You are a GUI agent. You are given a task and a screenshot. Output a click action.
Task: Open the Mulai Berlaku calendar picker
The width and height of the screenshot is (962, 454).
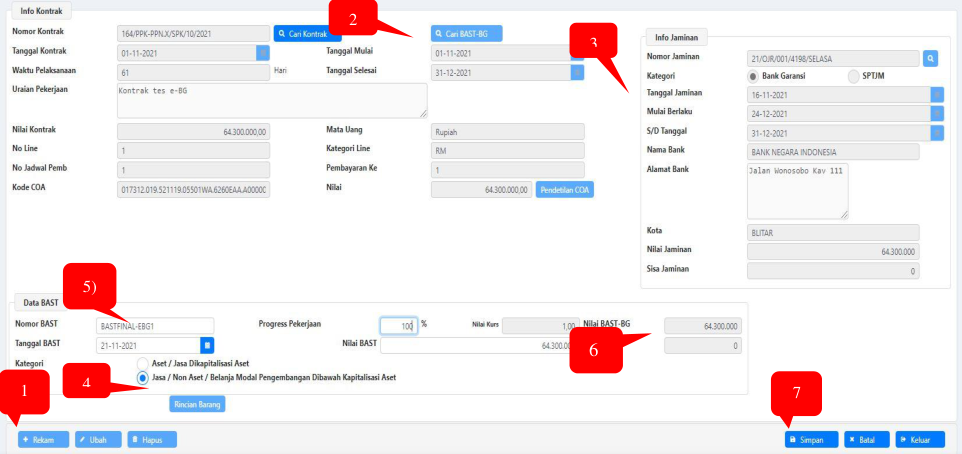click(x=937, y=113)
